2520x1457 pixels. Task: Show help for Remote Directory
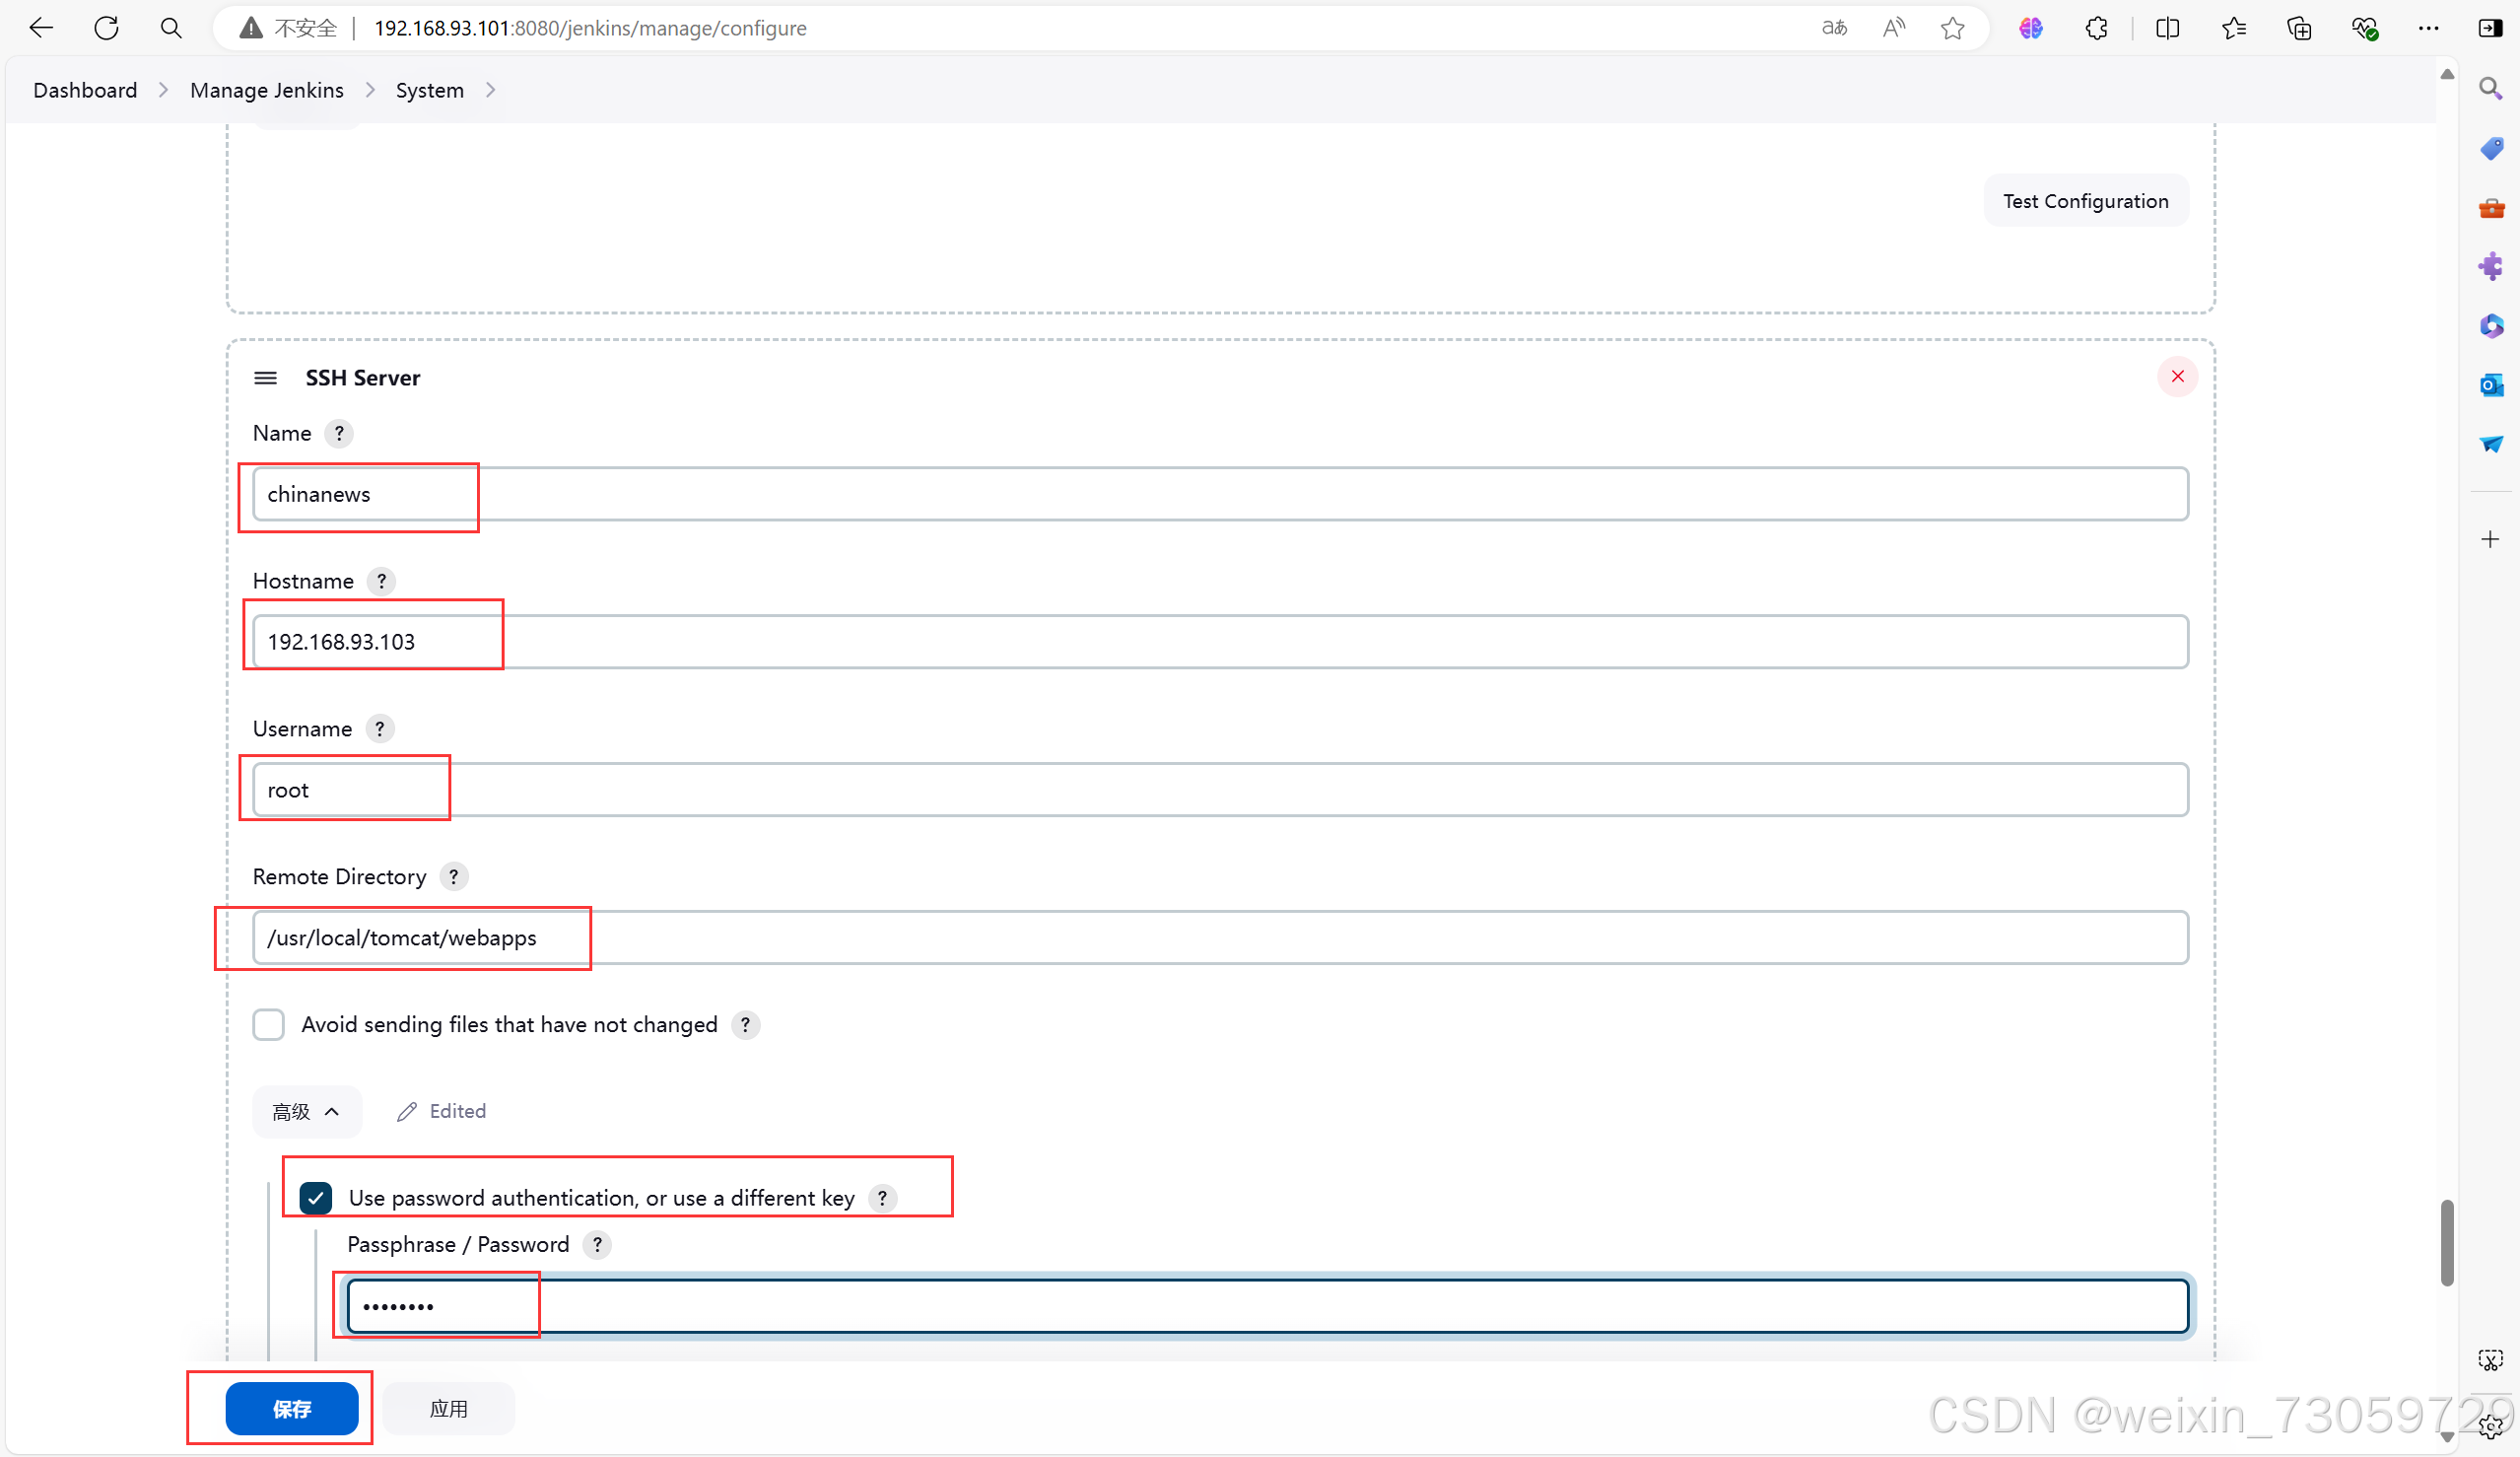click(x=453, y=877)
